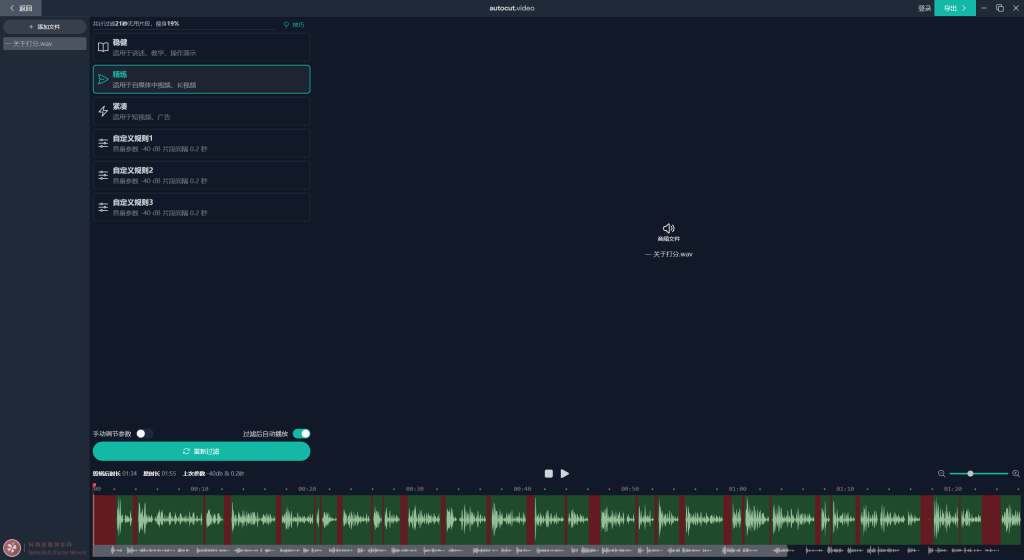The image size is (1024, 560).
Task: Click the timeline zoom slider
Action: tap(978, 474)
